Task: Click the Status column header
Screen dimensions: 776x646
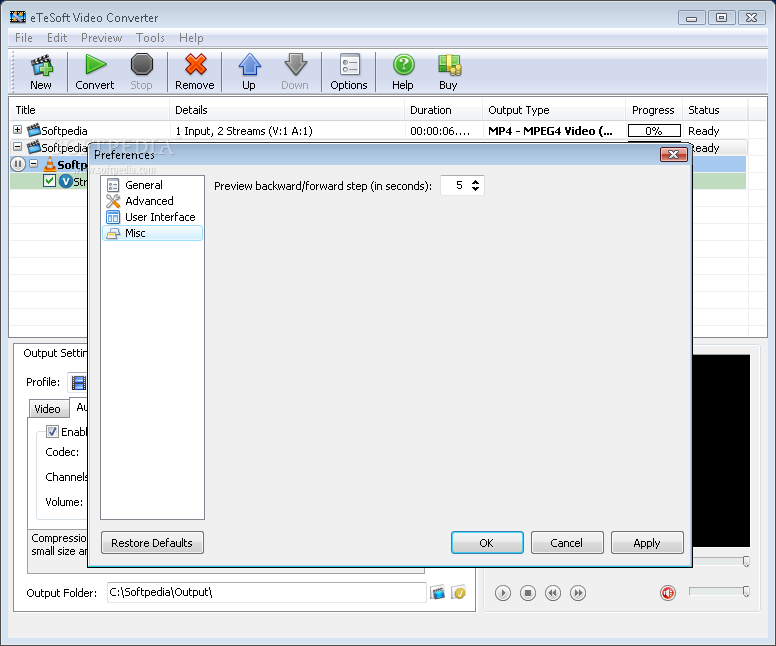Action: [716, 110]
